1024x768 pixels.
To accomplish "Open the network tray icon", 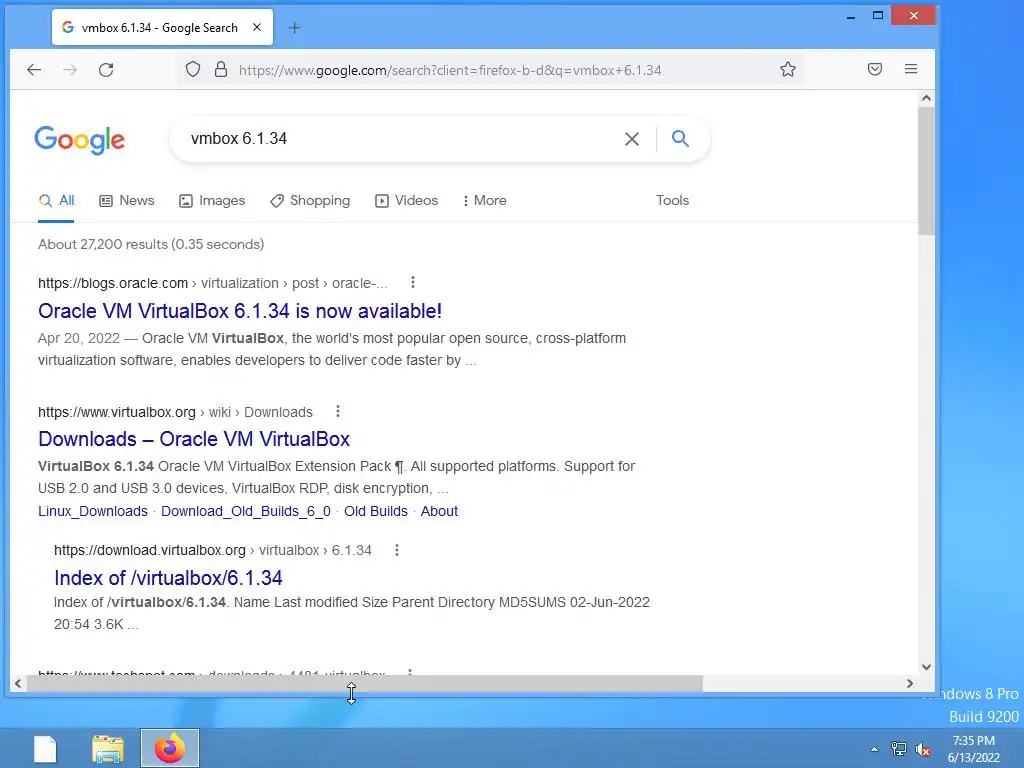I will click(899, 749).
